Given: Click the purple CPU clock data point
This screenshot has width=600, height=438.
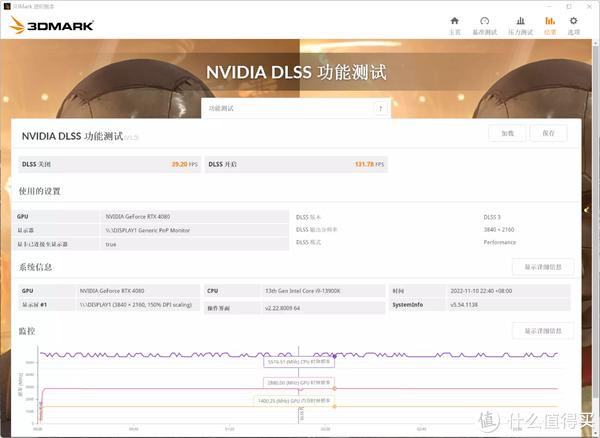Looking at the screenshot, I should point(334,356).
